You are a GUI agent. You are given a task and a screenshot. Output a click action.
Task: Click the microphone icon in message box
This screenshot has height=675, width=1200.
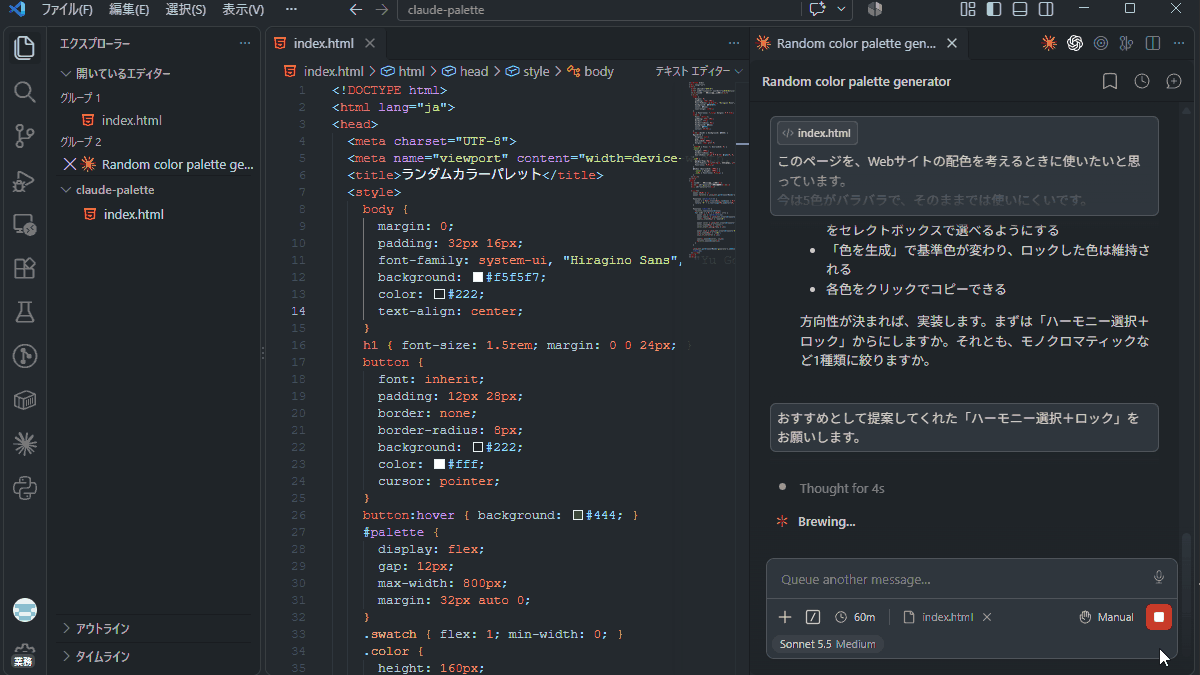(x=1159, y=577)
